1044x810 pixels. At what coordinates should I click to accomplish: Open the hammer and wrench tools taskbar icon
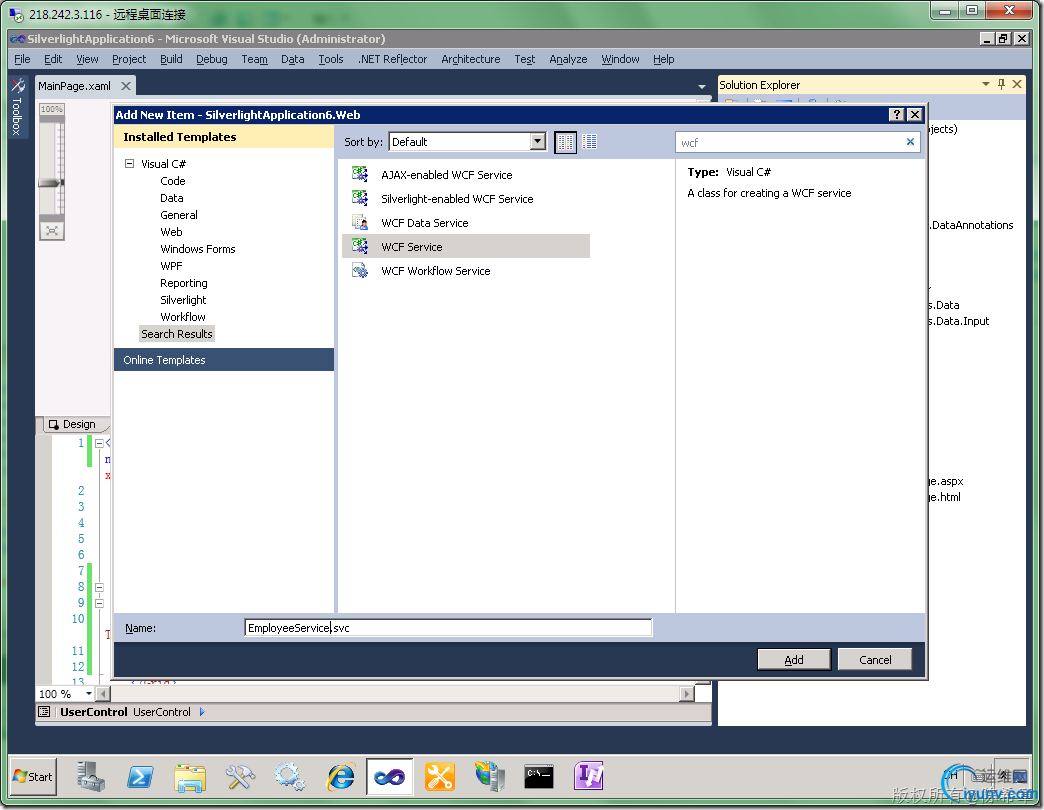point(240,776)
